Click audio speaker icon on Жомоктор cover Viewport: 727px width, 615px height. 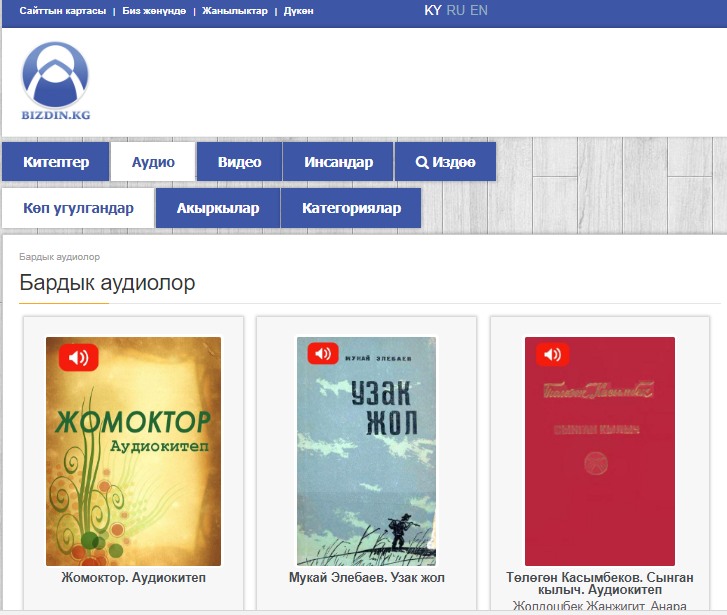pyautogui.click(x=78, y=356)
